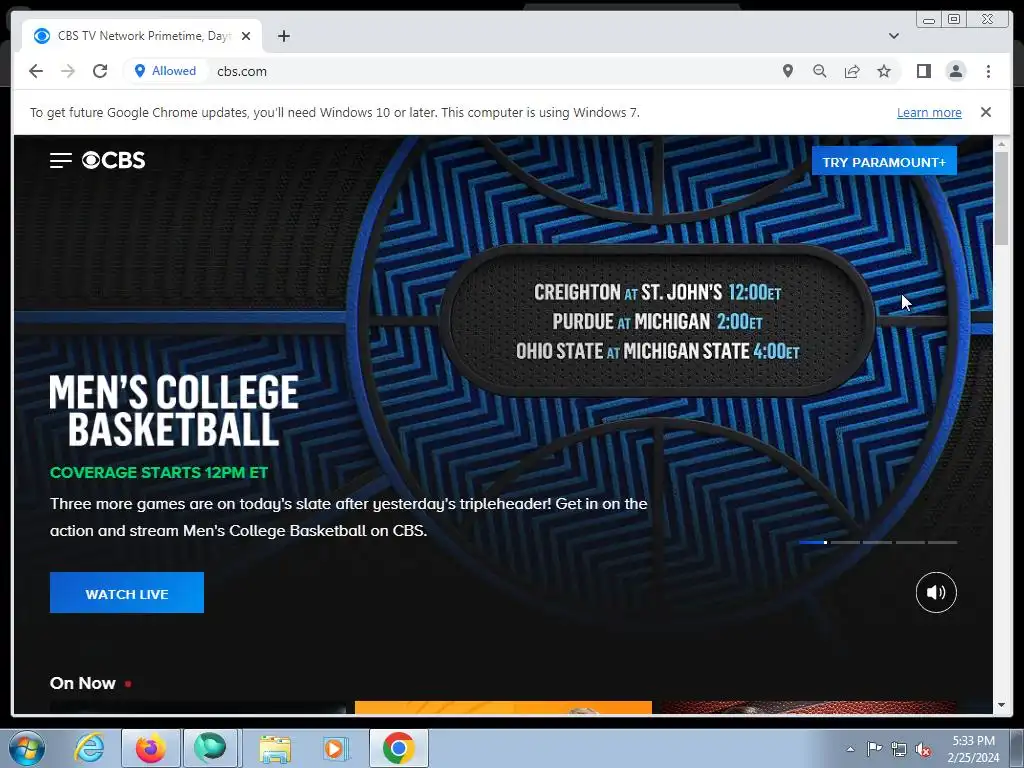The width and height of the screenshot is (1024, 768).
Task: Bookmark this tab with the star
Action: click(x=884, y=71)
